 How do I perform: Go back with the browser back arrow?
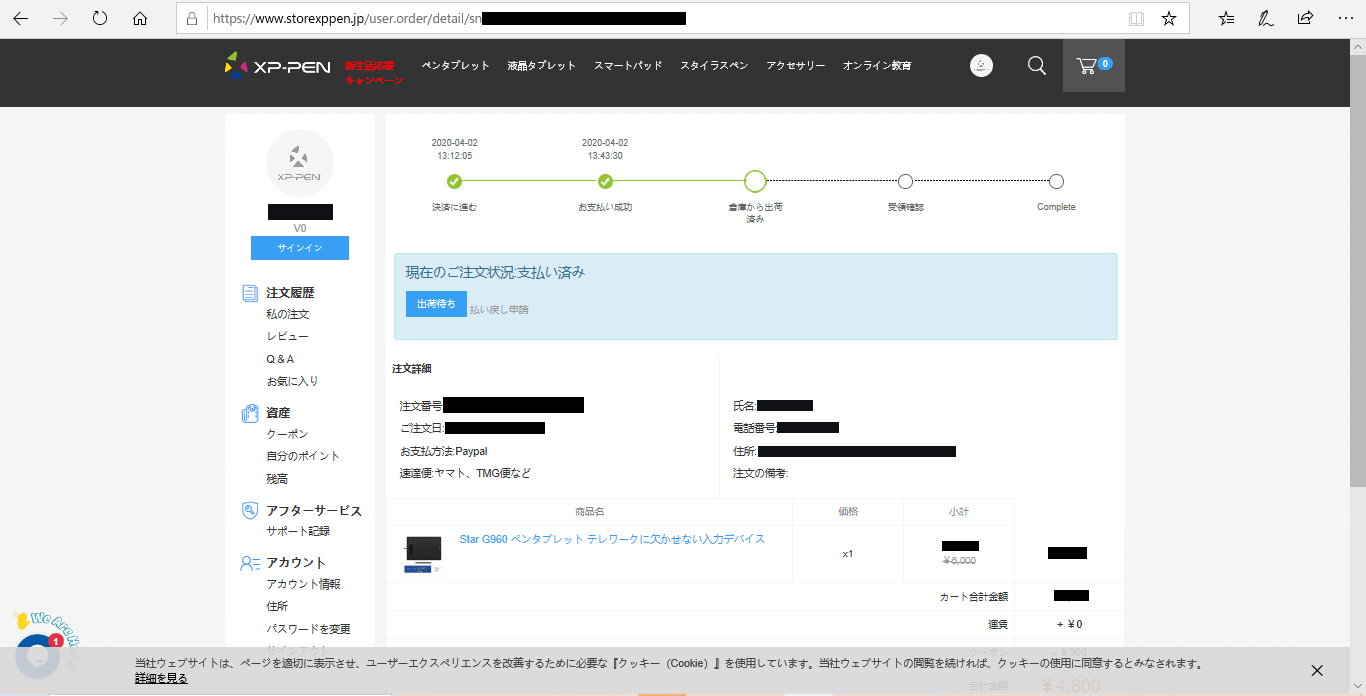(x=20, y=18)
